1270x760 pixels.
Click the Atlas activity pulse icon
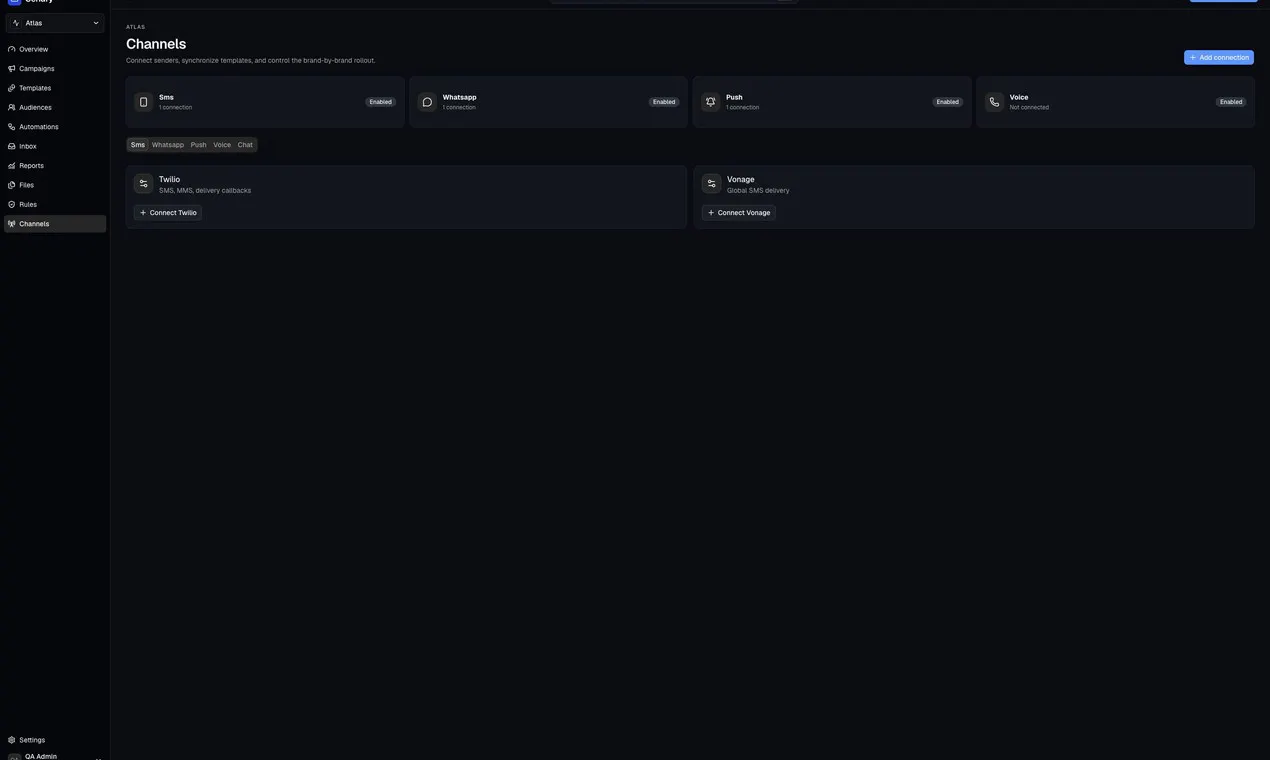coord(16,23)
